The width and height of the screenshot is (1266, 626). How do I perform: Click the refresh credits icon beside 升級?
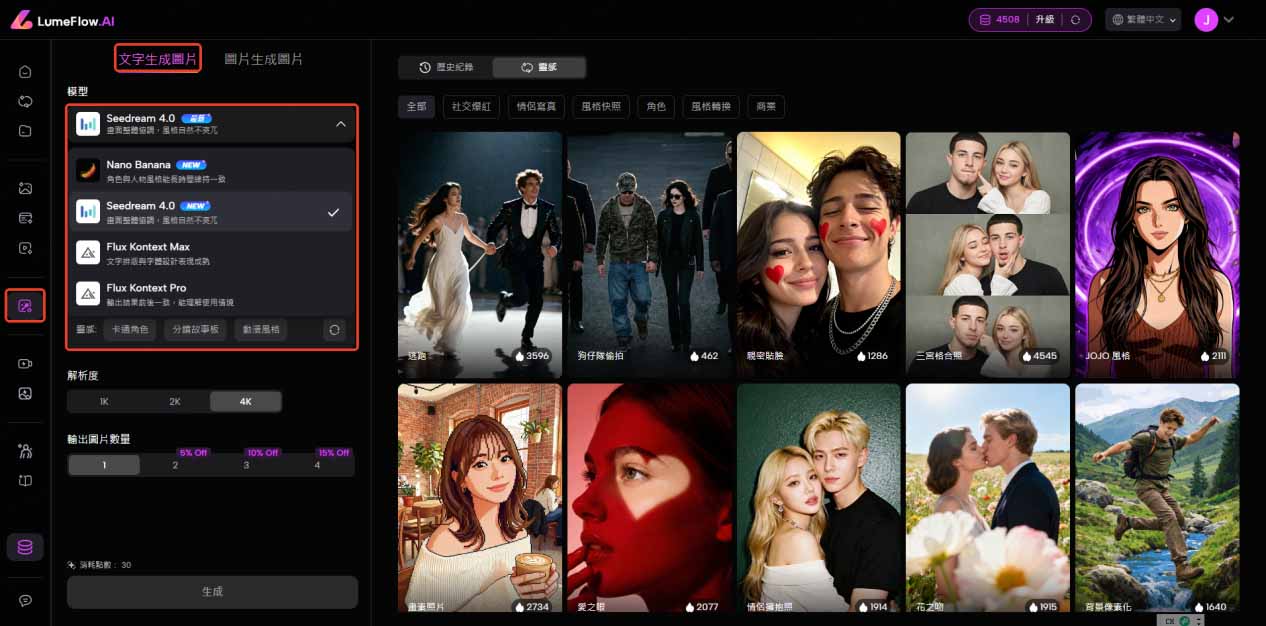(x=1075, y=19)
